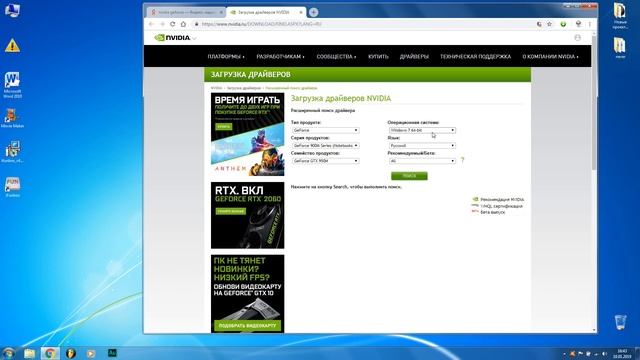Click the browser back arrow
The width and height of the screenshot is (640, 360).
(151, 24)
